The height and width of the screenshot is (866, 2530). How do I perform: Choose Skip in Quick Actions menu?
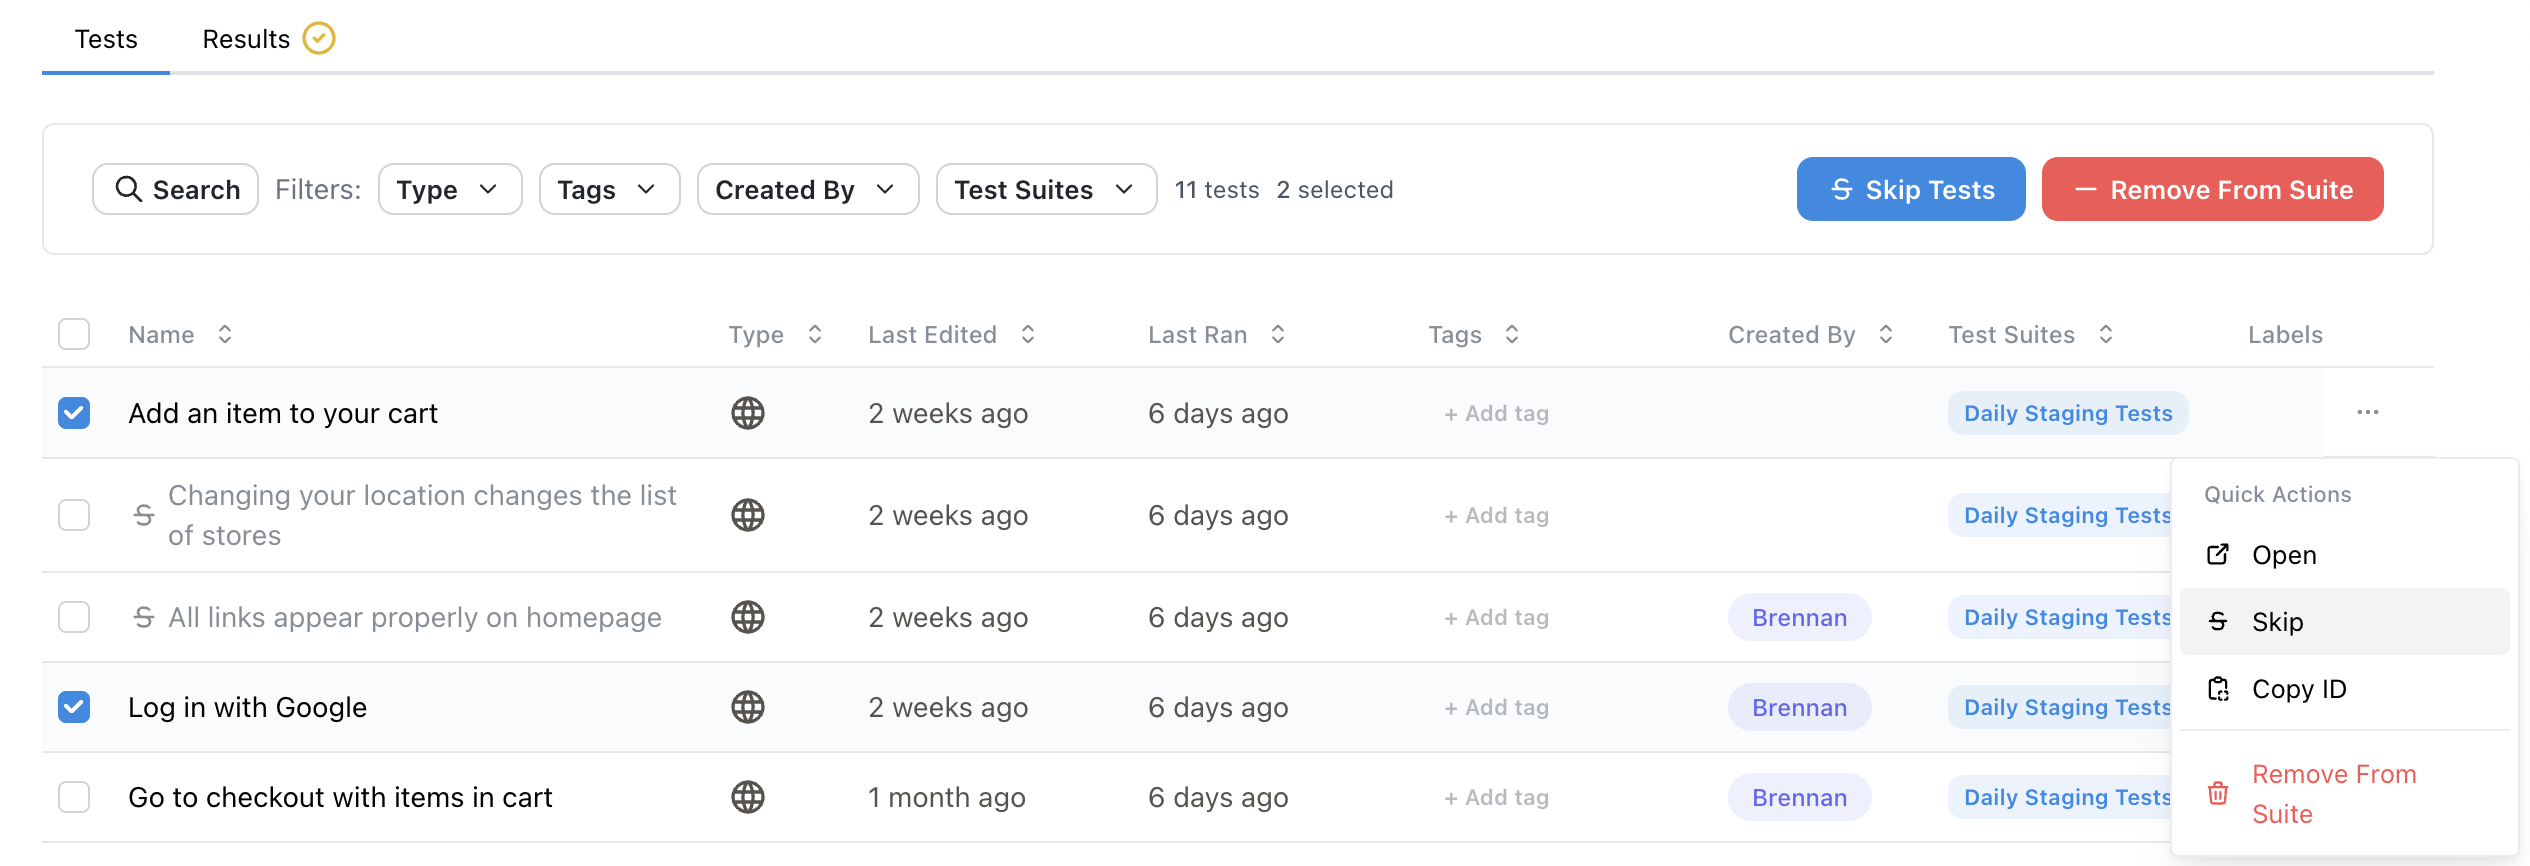[2344, 622]
